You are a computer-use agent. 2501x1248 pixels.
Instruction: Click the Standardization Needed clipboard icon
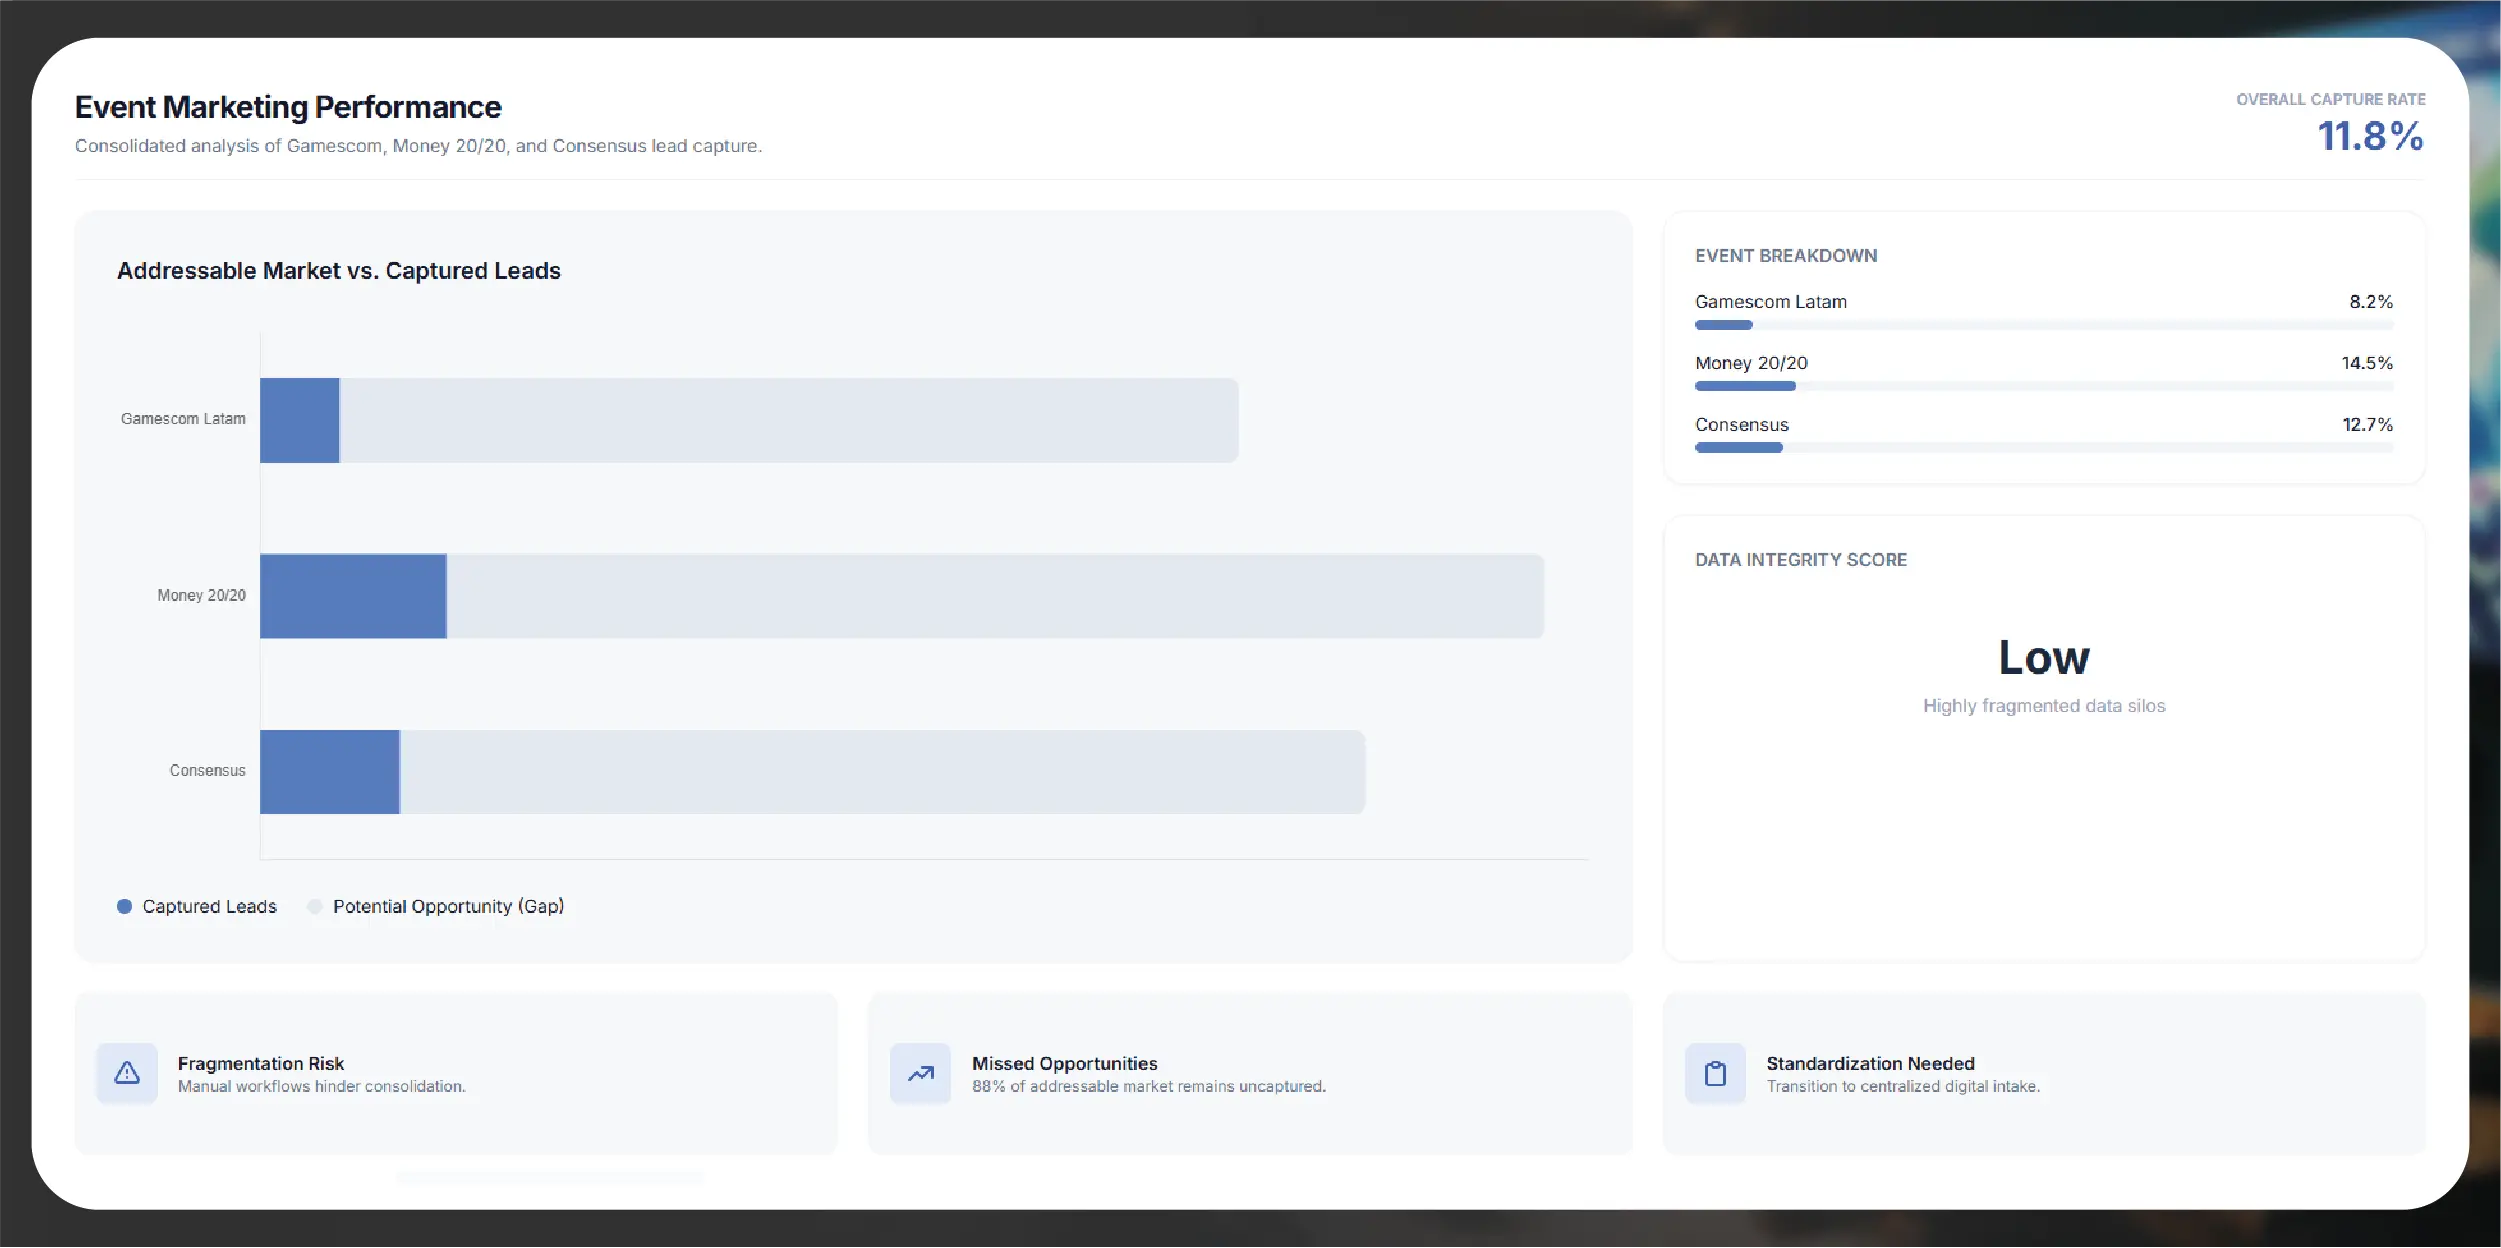1715,1073
